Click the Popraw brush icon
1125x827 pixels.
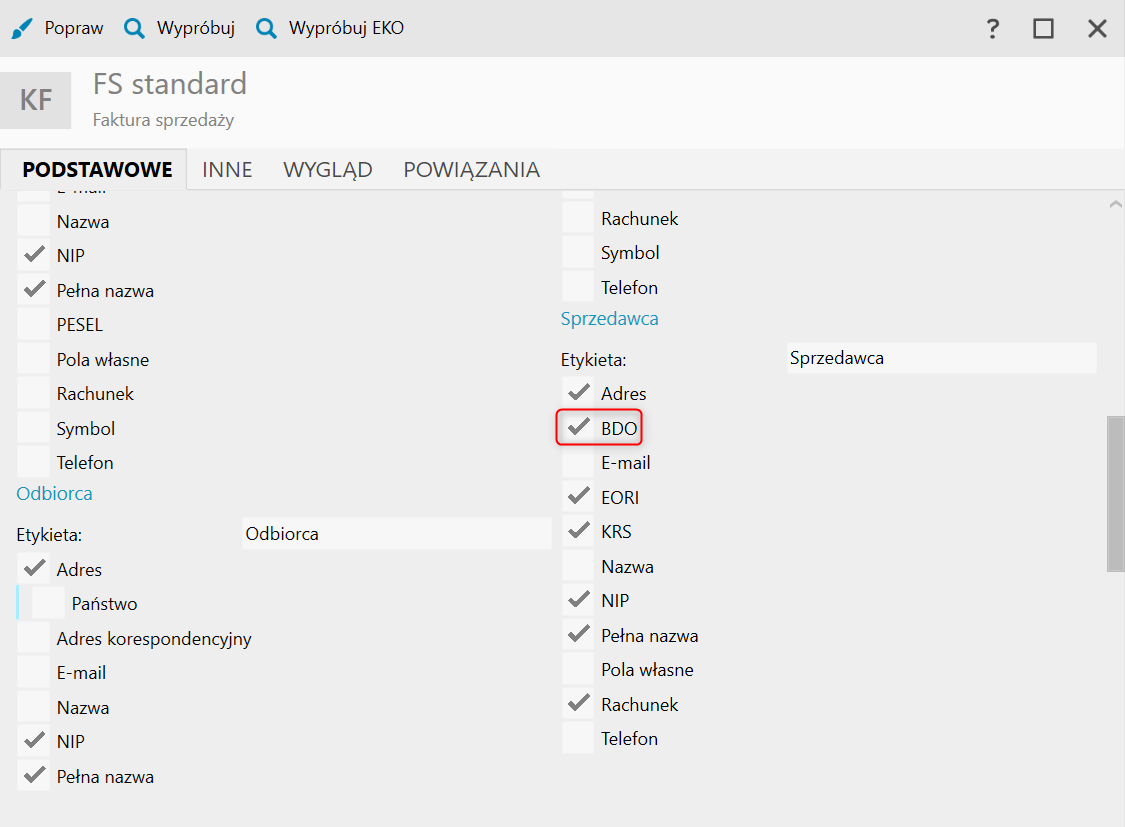pos(22,28)
